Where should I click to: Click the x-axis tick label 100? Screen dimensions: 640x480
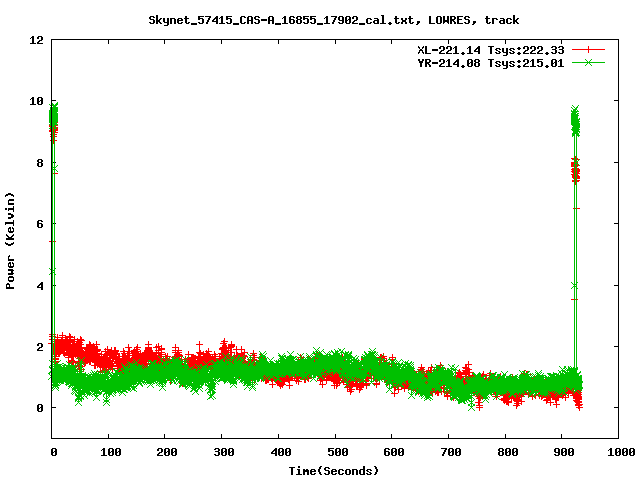(x=111, y=452)
